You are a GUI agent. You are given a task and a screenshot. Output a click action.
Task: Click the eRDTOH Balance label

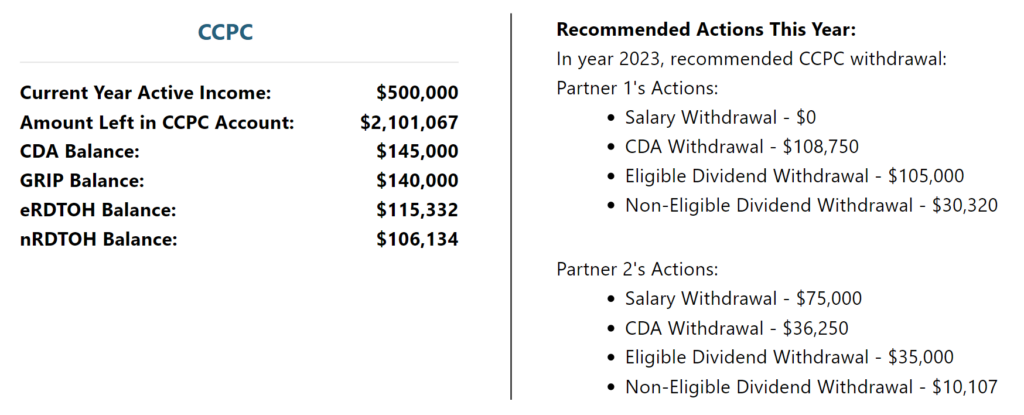(x=98, y=210)
